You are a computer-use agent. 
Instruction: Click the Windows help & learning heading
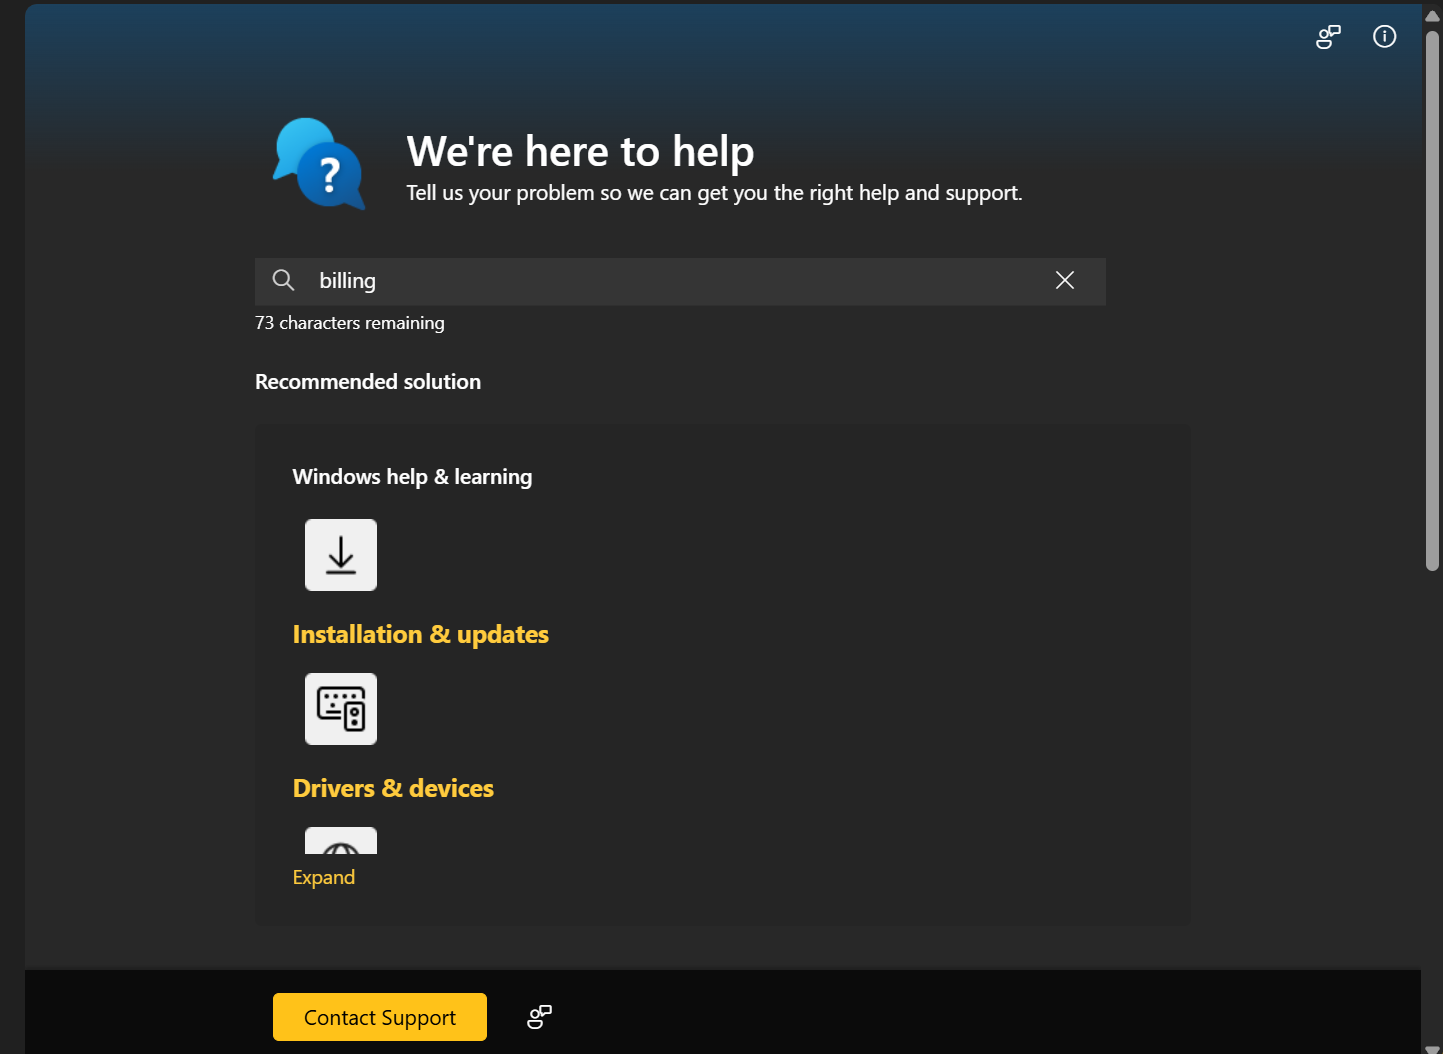pos(412,477)
